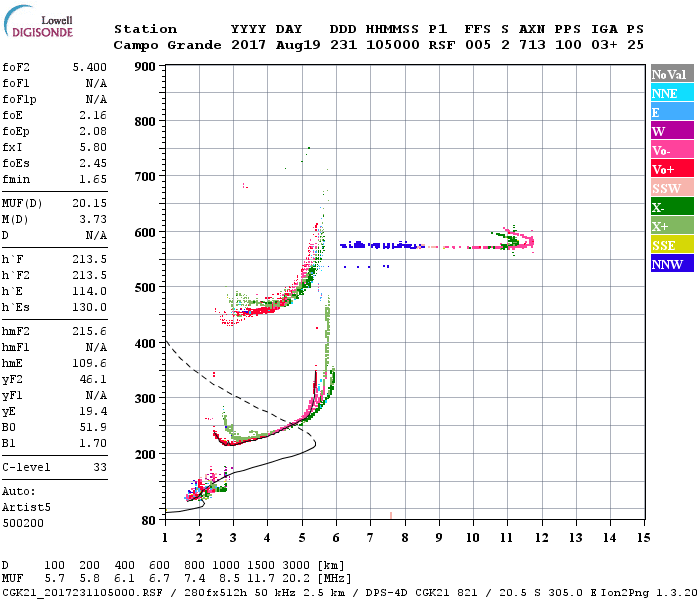700x600 pixels.
Task: Click the RSF program value
Action: [x=442, y=45]
